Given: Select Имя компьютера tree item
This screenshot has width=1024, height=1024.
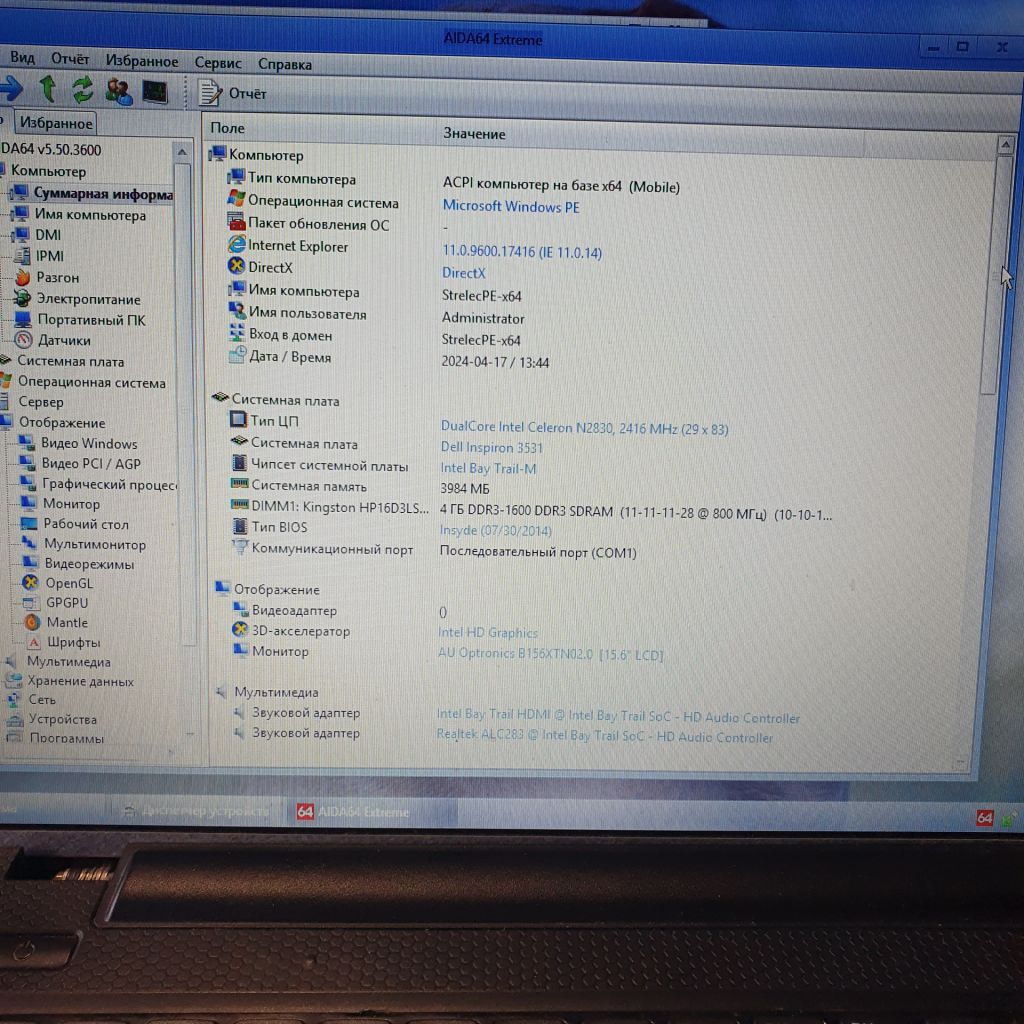Looking at the screenshot, I should 90,214.
